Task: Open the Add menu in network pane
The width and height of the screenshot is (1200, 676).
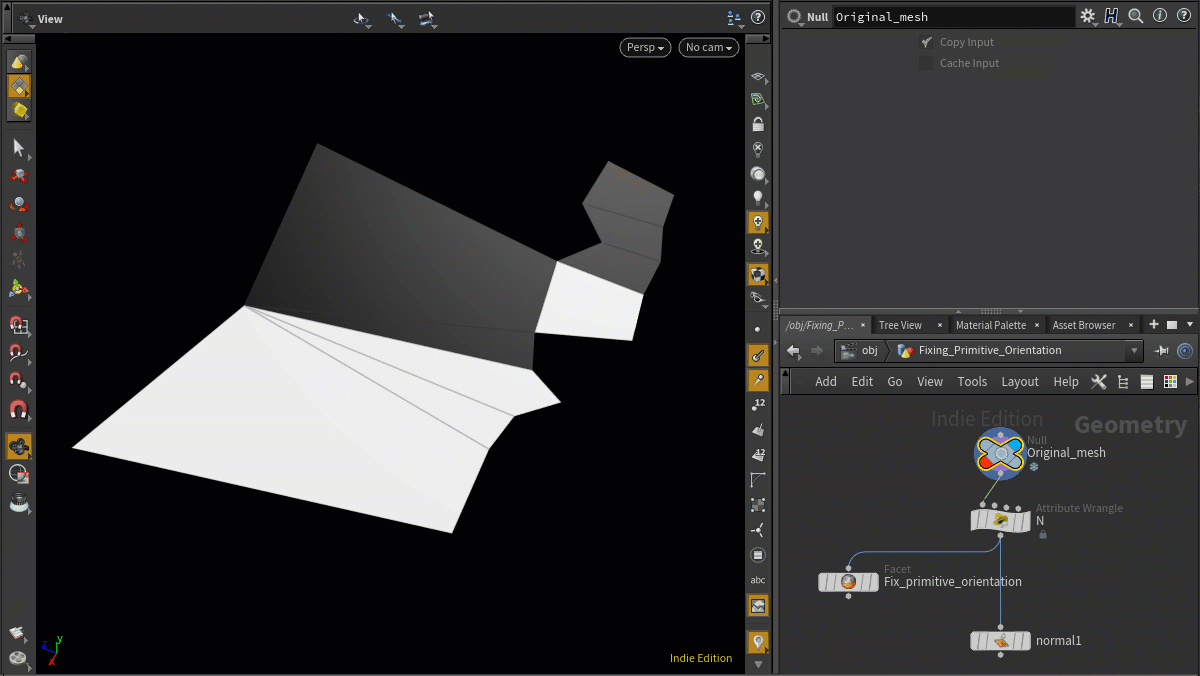Action: click(826, 381)
